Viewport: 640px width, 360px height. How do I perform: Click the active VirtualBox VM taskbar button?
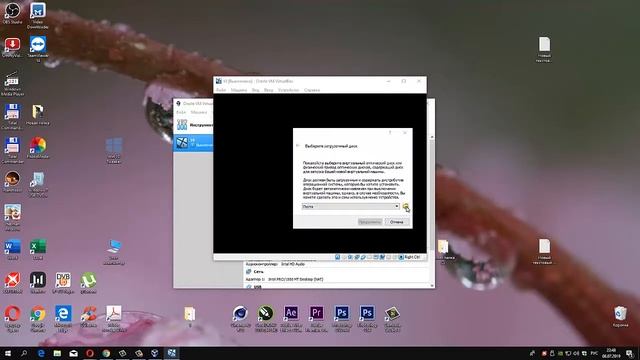point(172,353)
